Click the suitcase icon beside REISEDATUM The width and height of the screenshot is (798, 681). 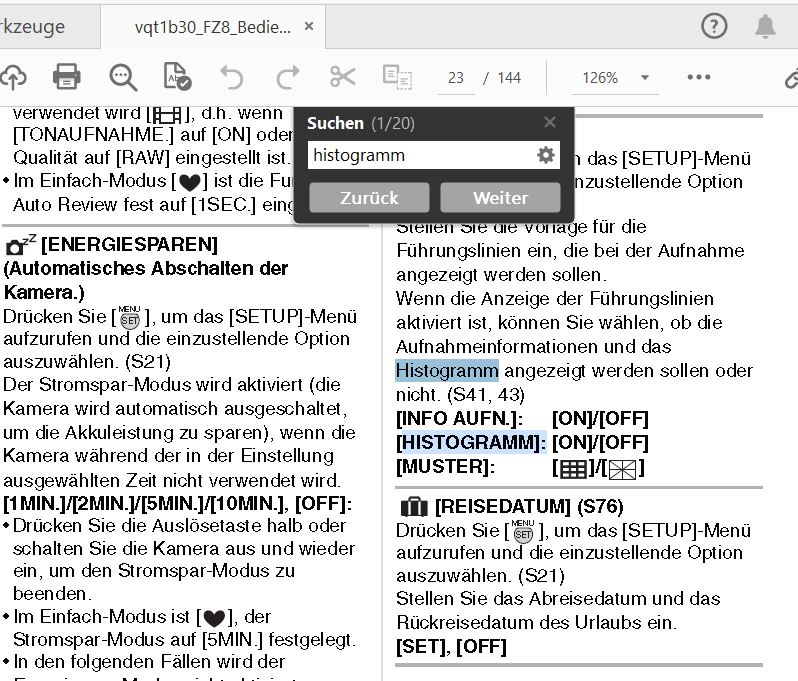(414, 507)
